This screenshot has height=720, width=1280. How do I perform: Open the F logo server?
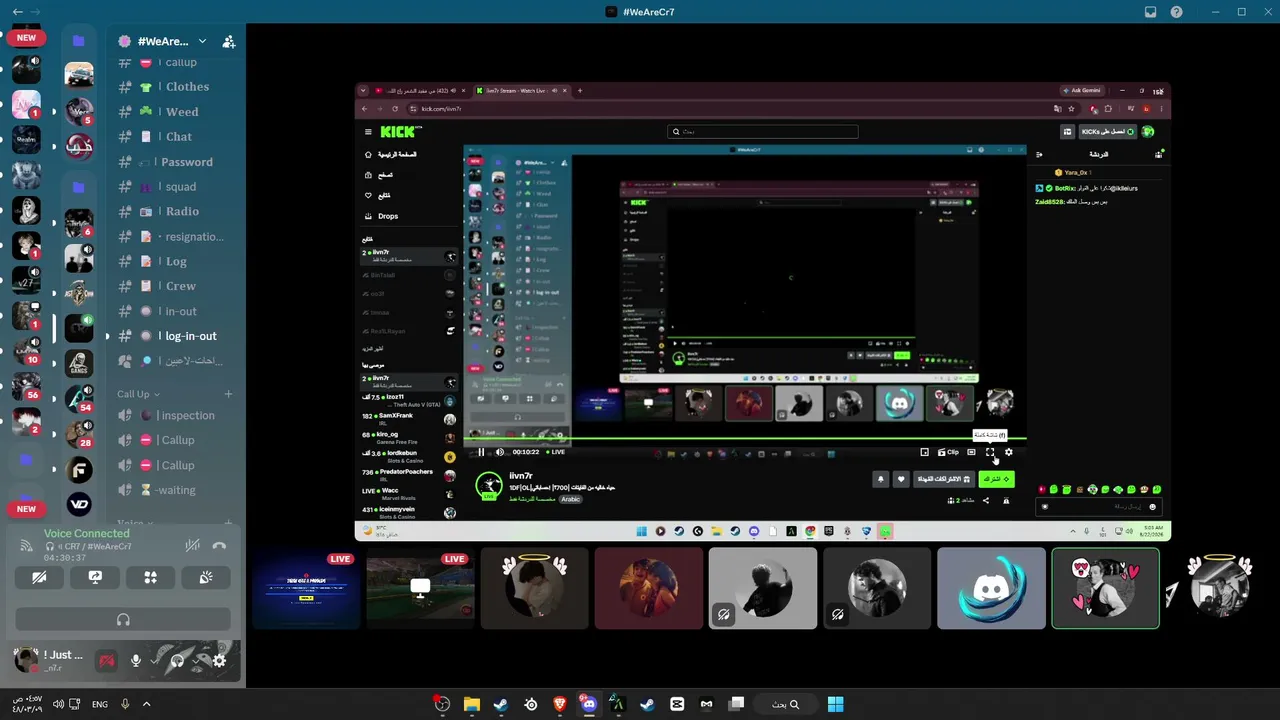79,469
